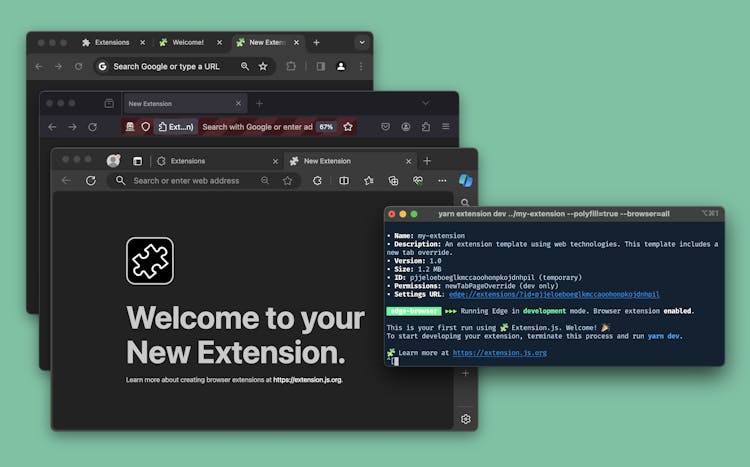750x467 pixels.
Task: Open Firefox's extensions puzzle icon
Action: [x=426, y=127]
